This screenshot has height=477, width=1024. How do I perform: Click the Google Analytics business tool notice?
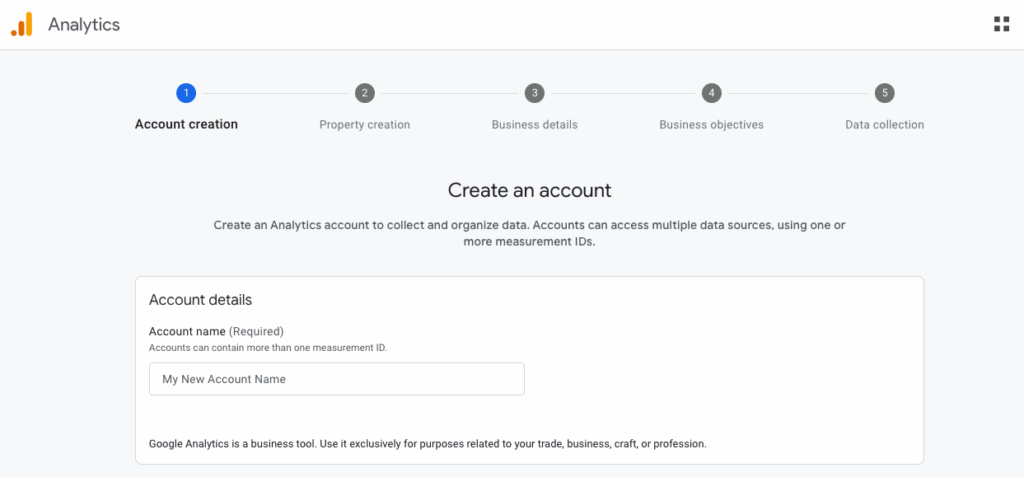coord(427,443)
